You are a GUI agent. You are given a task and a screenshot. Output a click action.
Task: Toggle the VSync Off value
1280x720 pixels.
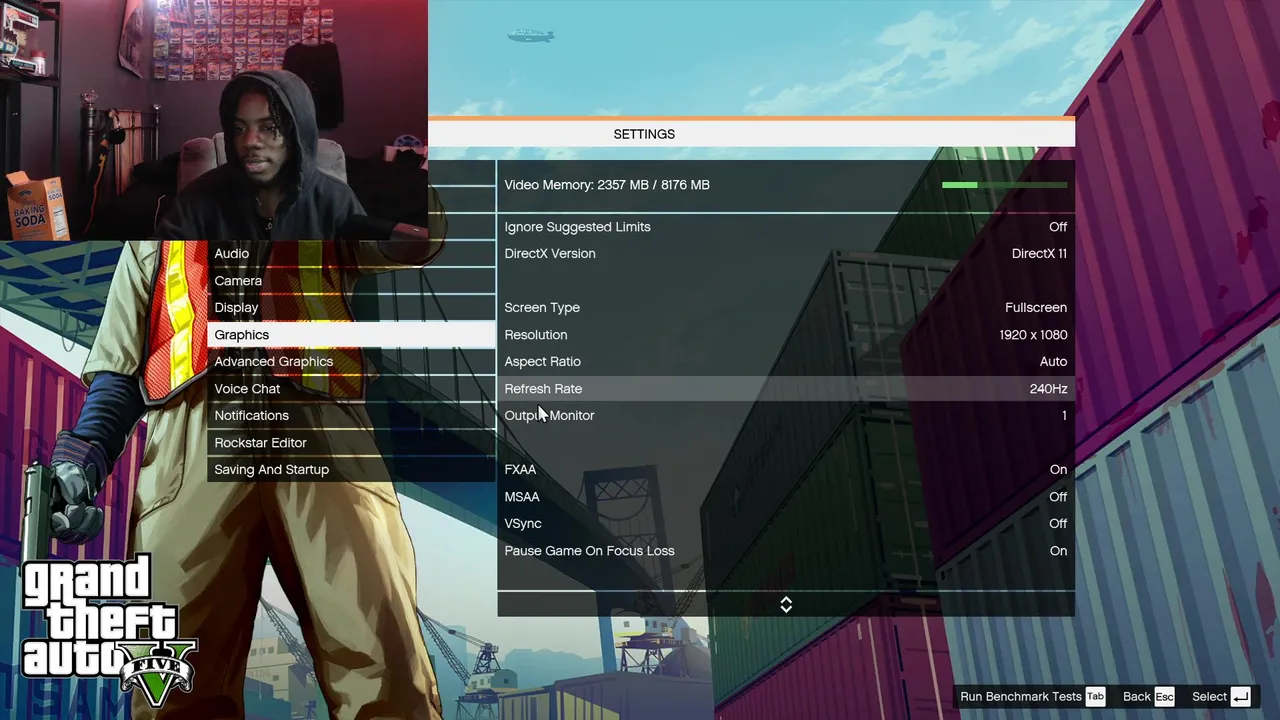coord(1058,524)
